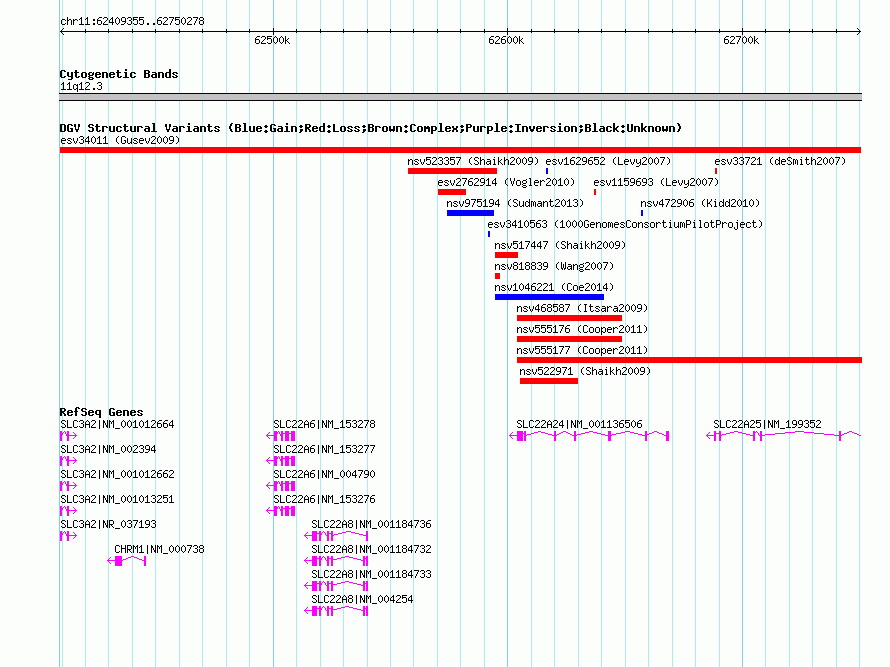Click the SLC22A6|NM_153278 text label
890x667 pixels.
coord(324,424)
